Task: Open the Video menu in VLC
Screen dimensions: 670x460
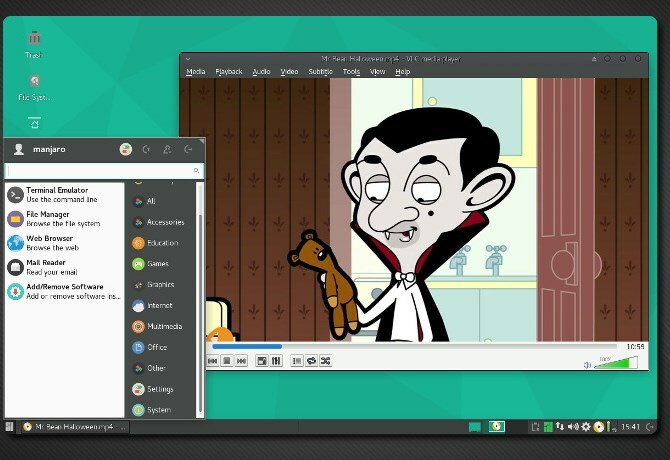Action: click(x=289, y=72)
